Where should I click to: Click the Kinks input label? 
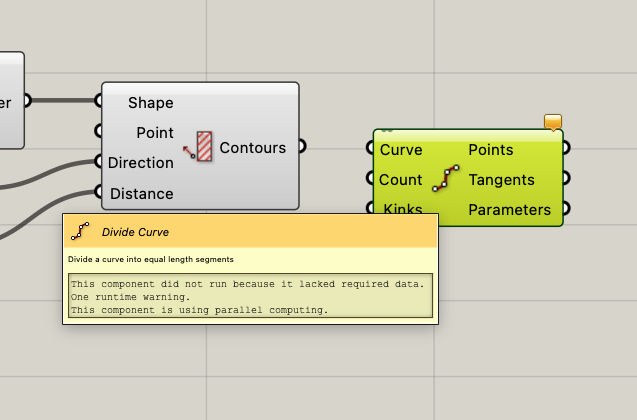401,209
